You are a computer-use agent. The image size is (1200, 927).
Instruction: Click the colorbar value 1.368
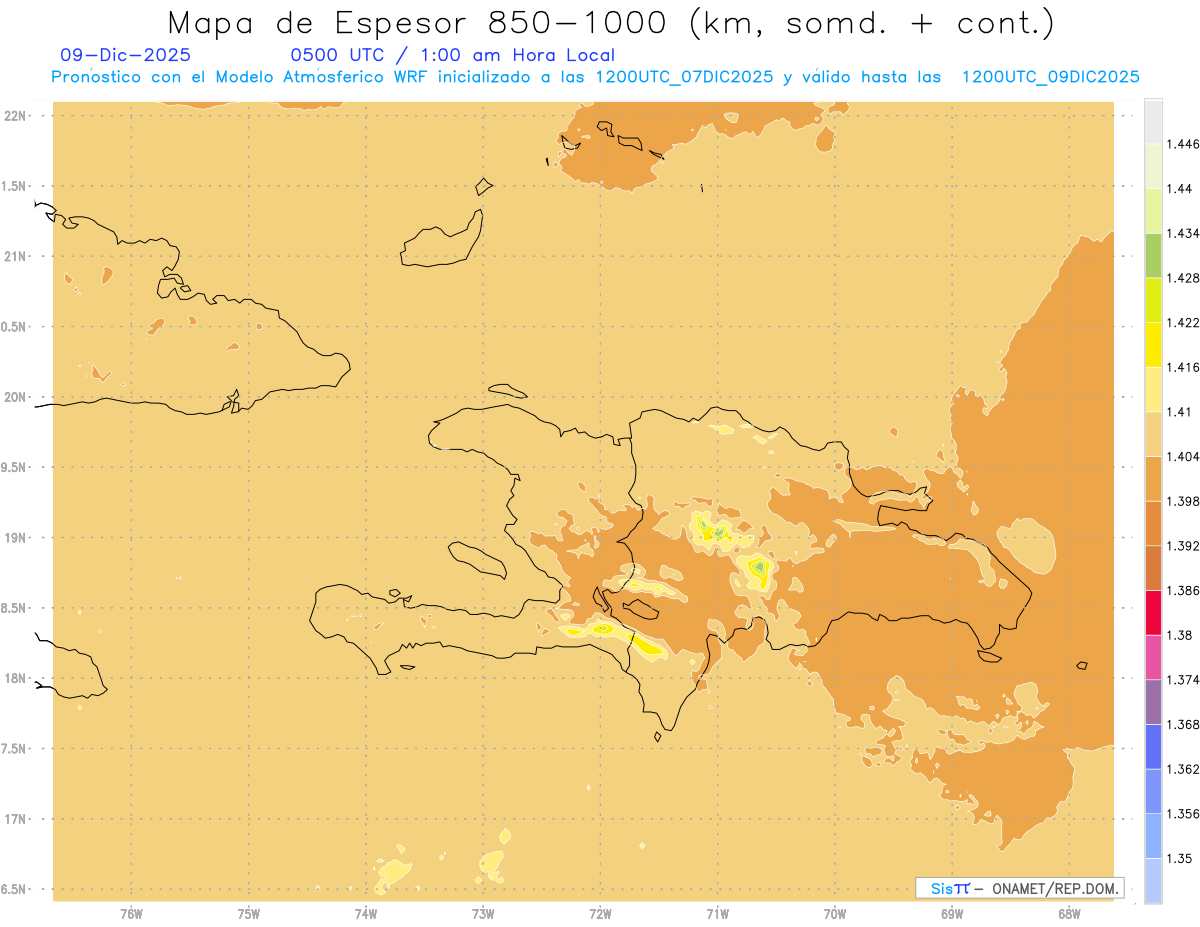1183,724
